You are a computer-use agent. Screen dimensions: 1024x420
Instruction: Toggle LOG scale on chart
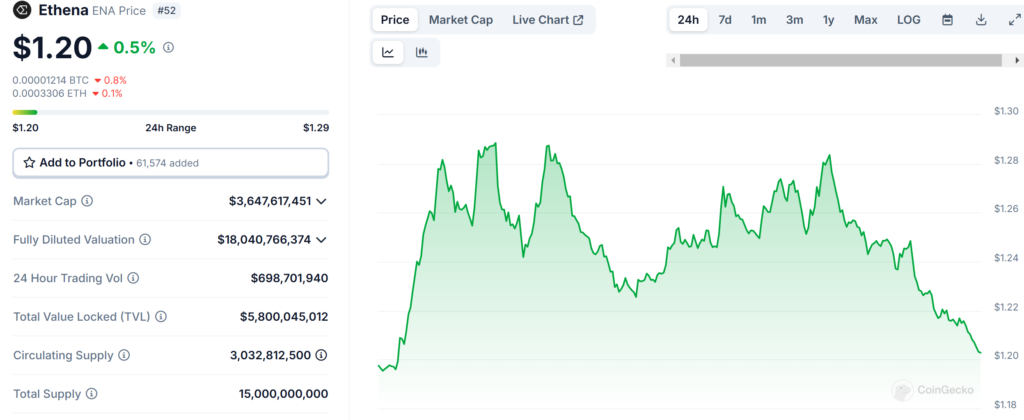click(x=908, y=20)
